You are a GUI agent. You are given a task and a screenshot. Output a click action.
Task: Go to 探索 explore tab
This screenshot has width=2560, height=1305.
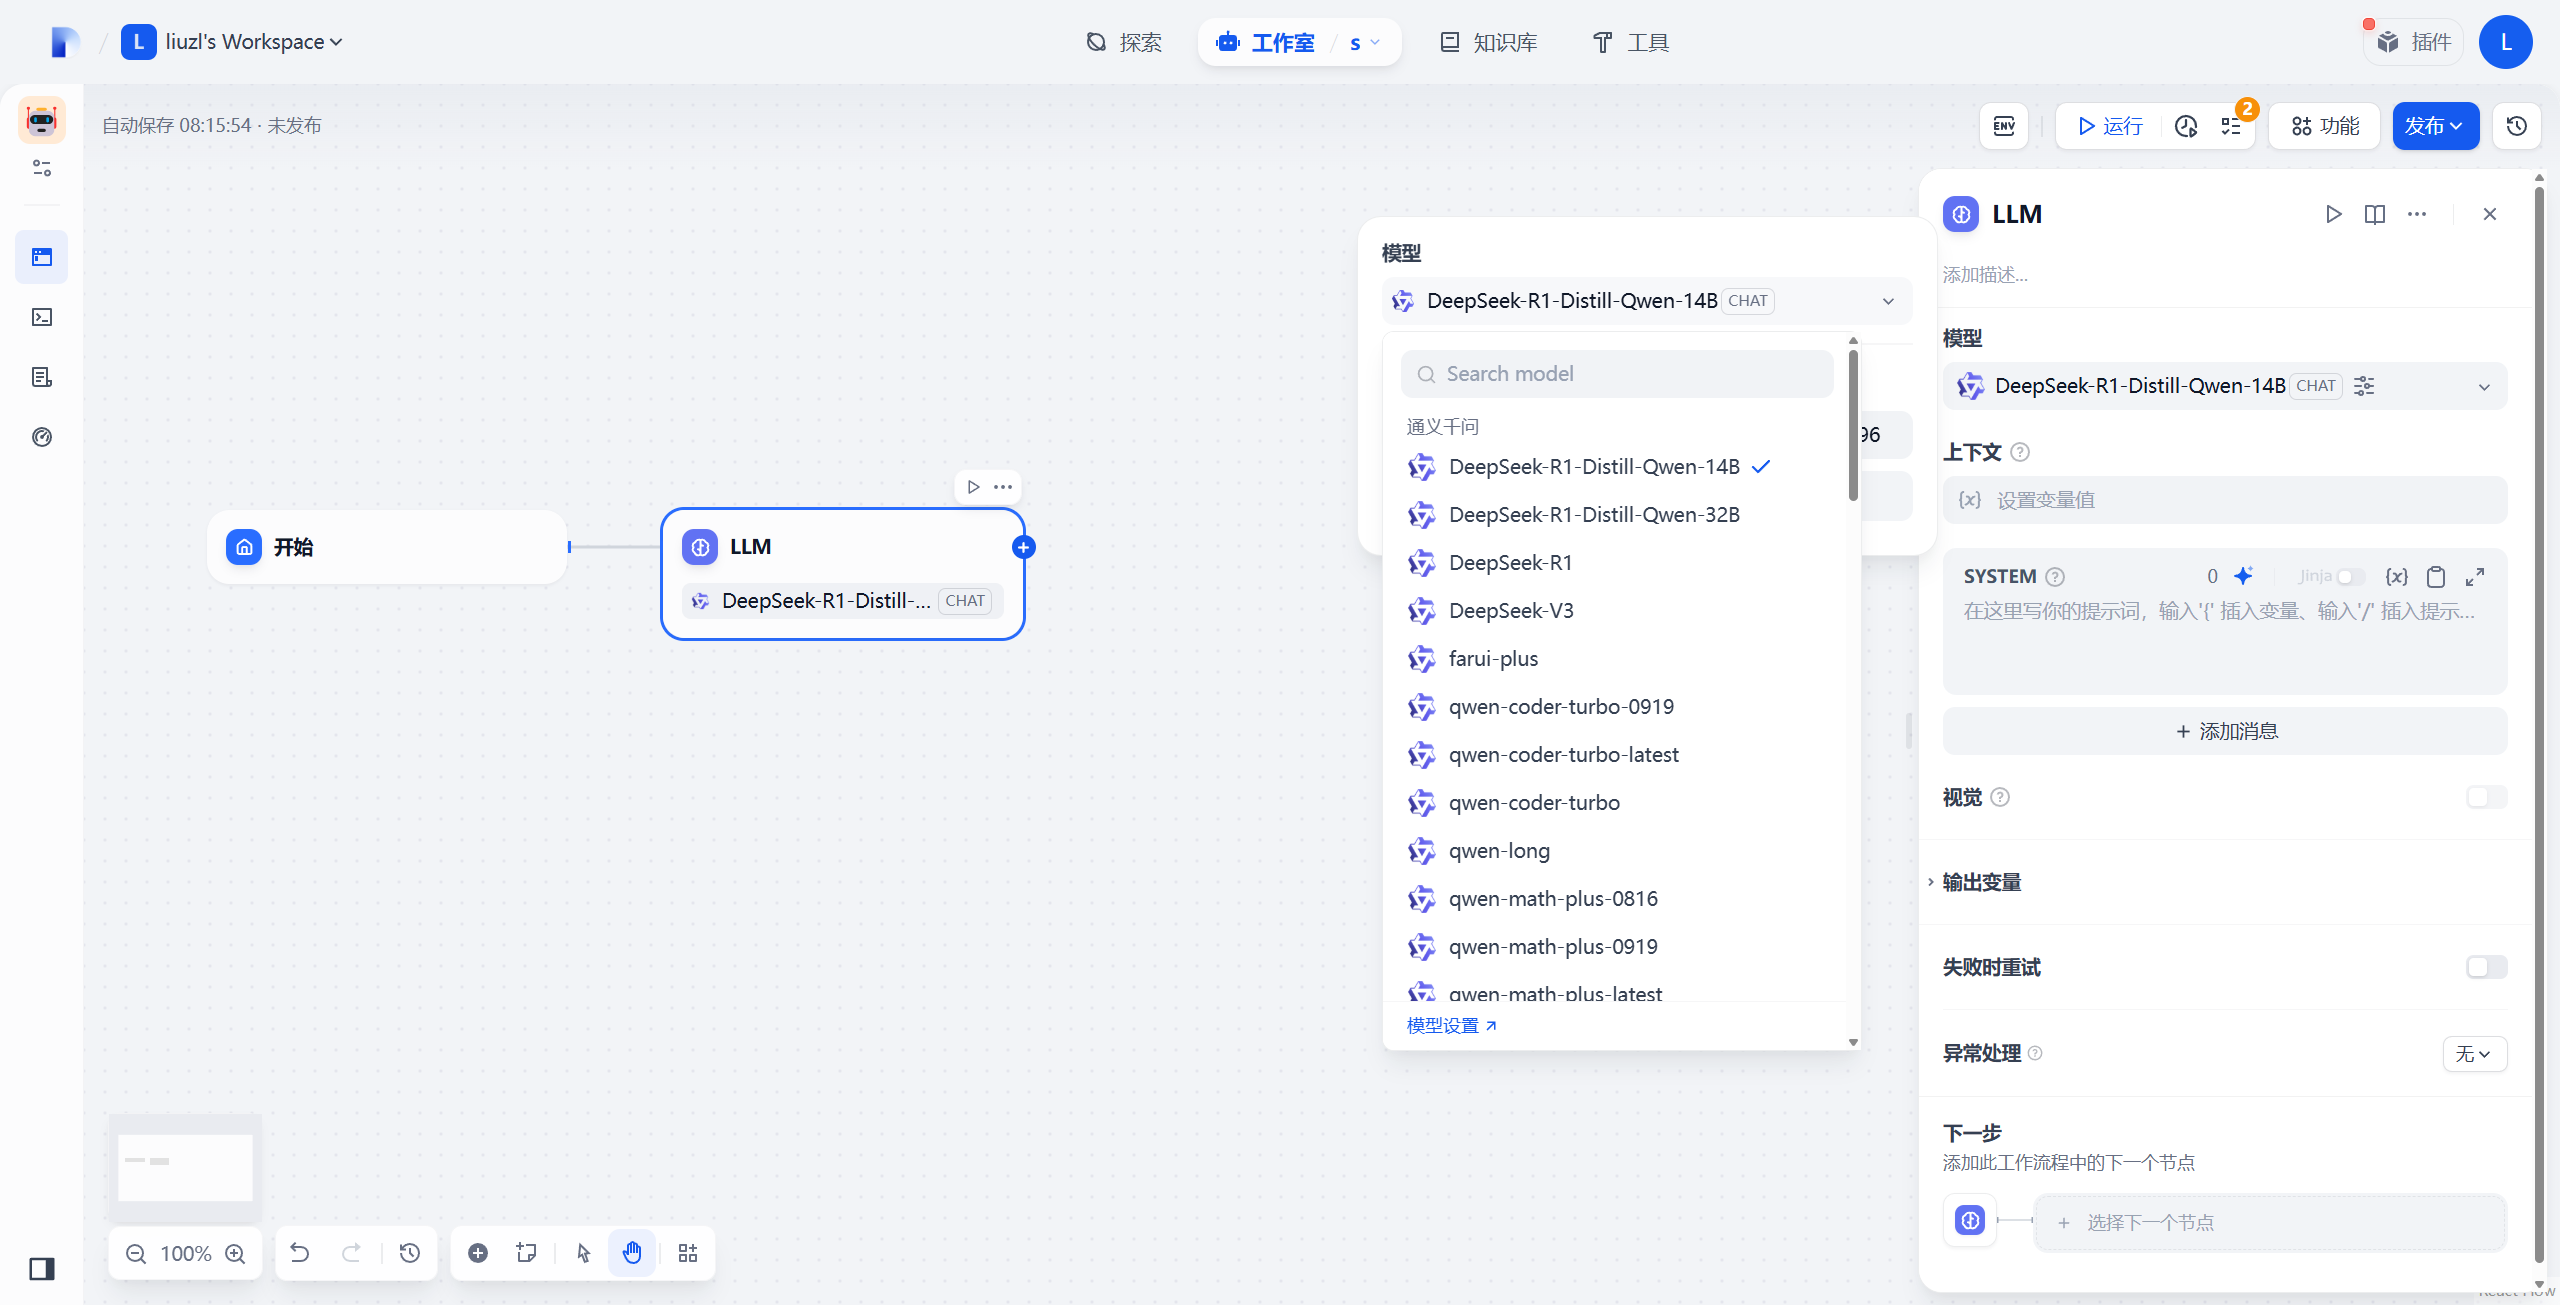(1124, 43)
